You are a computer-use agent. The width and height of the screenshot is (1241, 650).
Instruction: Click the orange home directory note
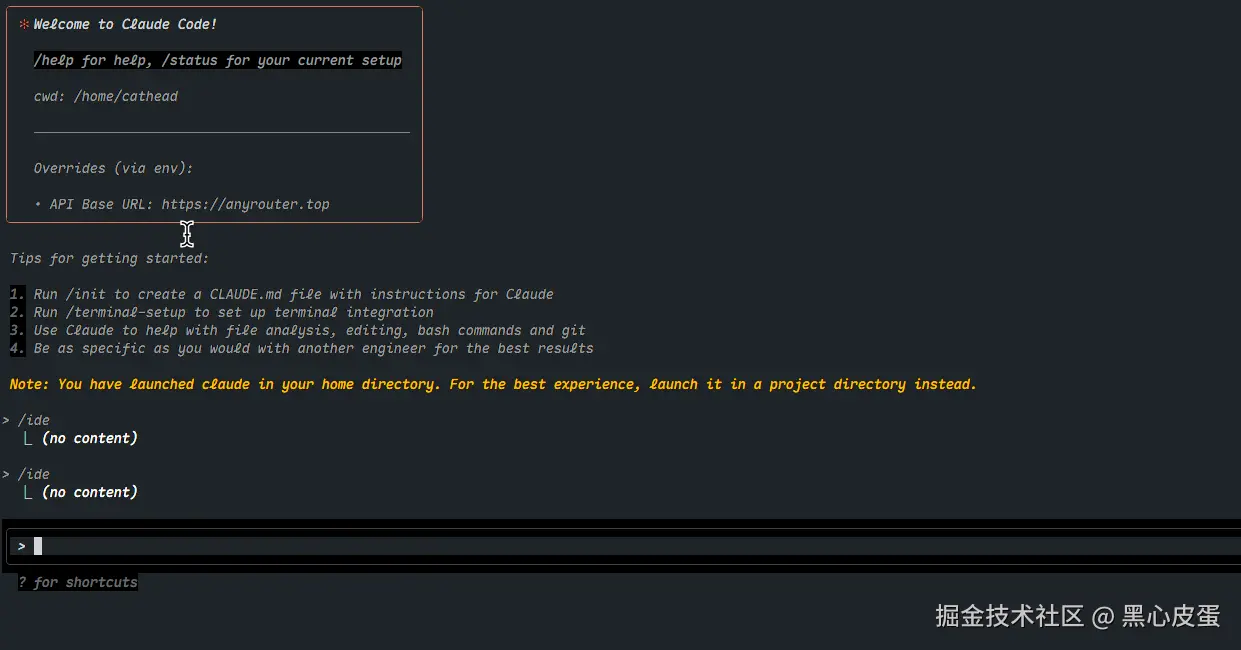[x=493, y=384]
